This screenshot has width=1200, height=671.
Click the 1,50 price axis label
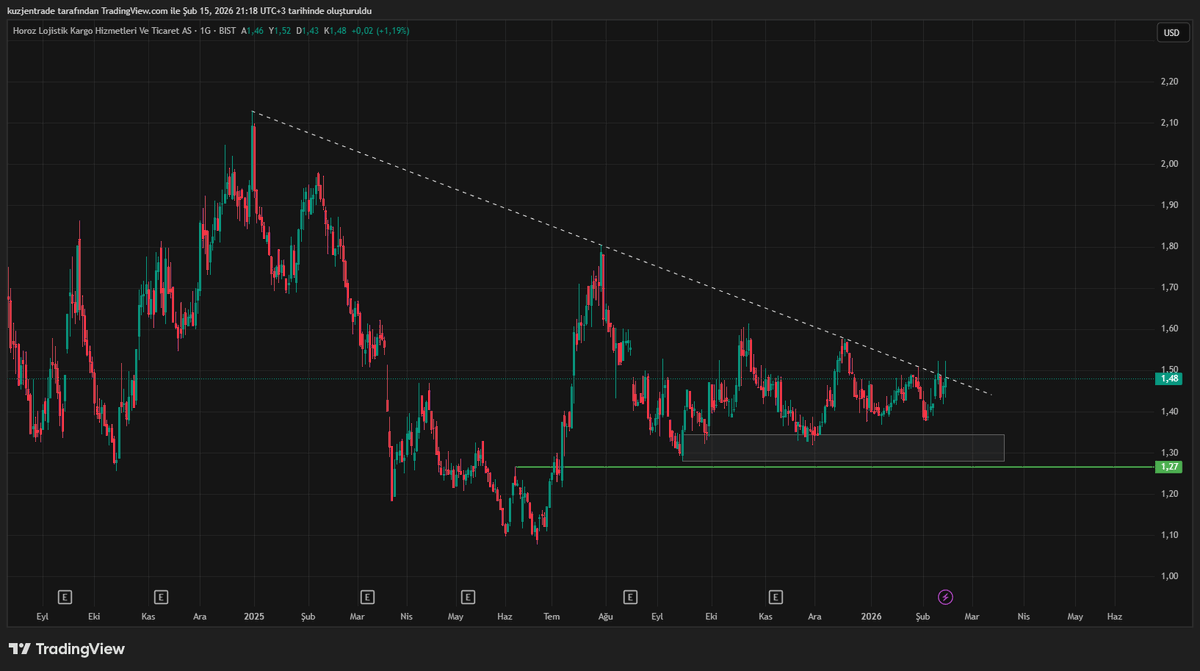(1169, 370)
